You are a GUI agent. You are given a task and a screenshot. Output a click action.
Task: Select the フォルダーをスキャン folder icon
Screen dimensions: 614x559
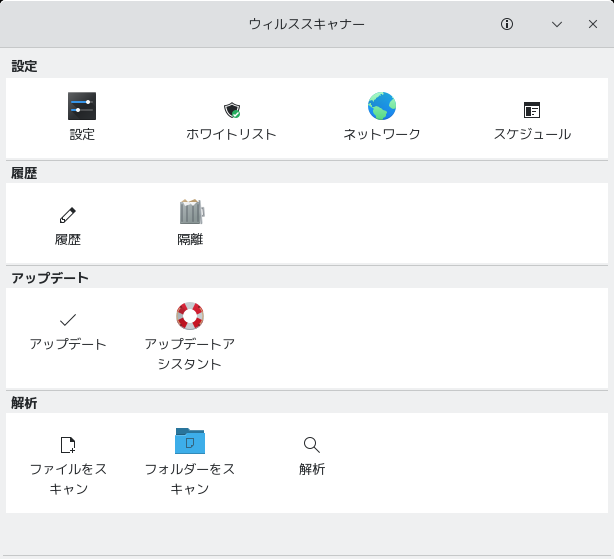pyautogui.click(x=190, y=441)
